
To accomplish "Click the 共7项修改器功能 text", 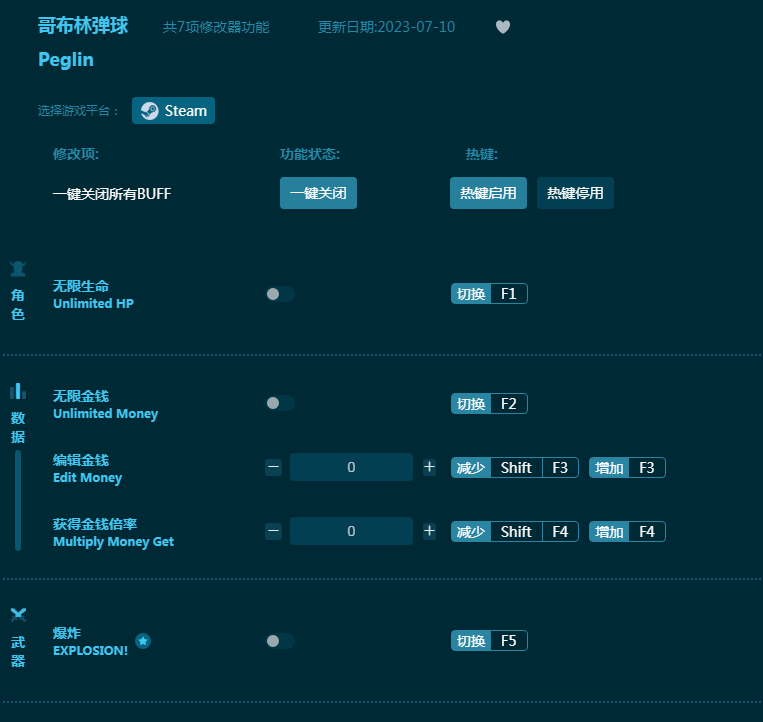I will click(216, 27).
